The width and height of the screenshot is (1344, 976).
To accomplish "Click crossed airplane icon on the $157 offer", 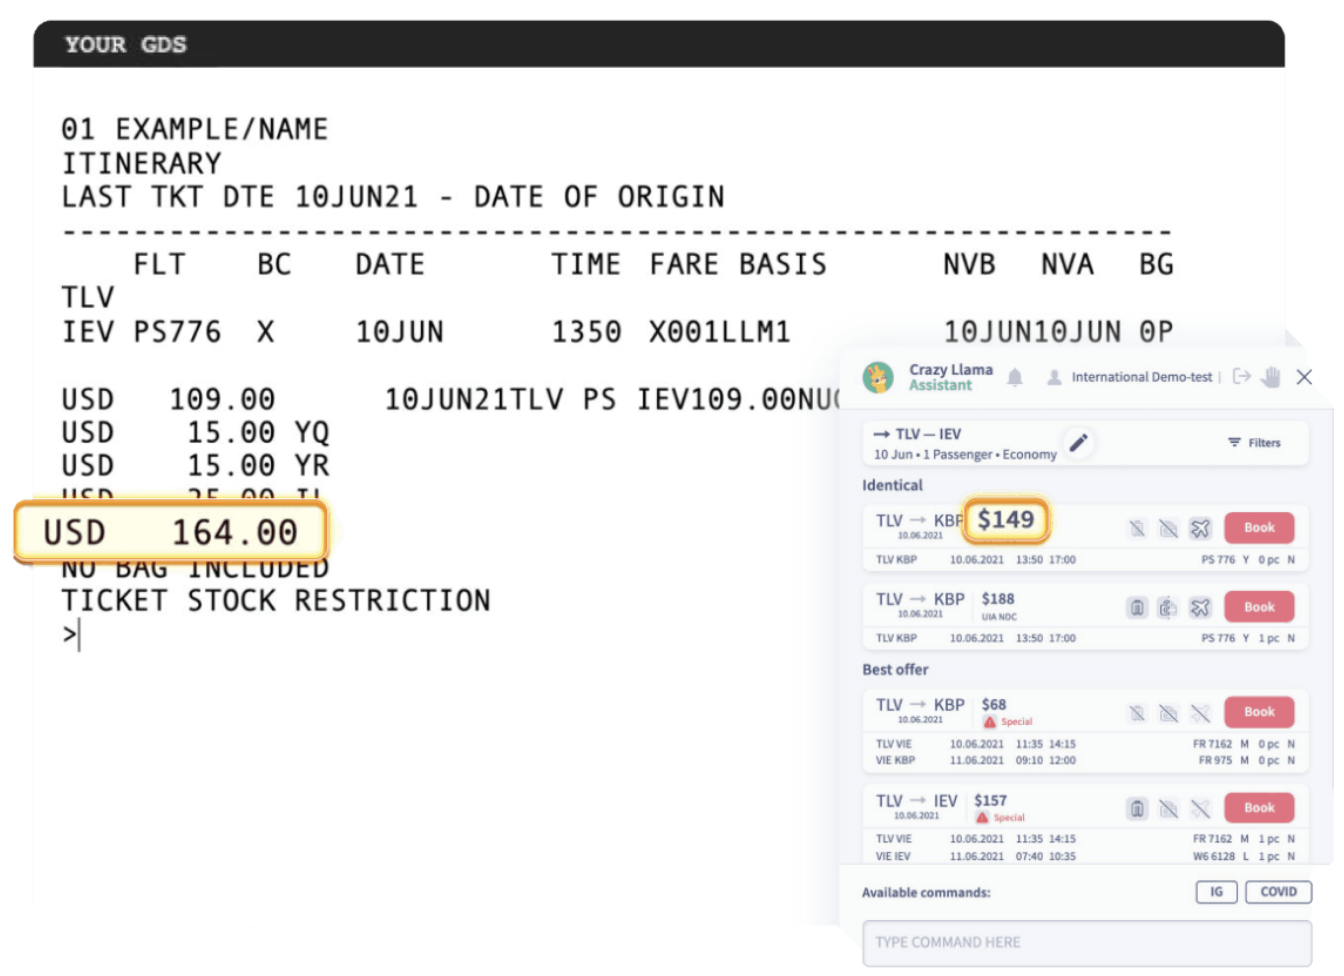I will (x=1200, y=808).
